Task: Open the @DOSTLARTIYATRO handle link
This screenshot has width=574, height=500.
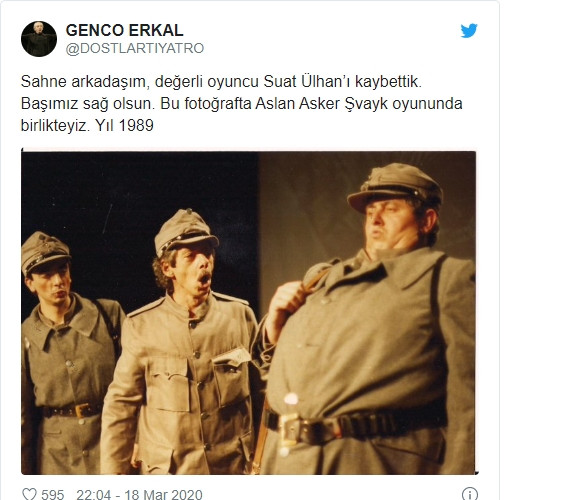Action: (x=135, y=48)
